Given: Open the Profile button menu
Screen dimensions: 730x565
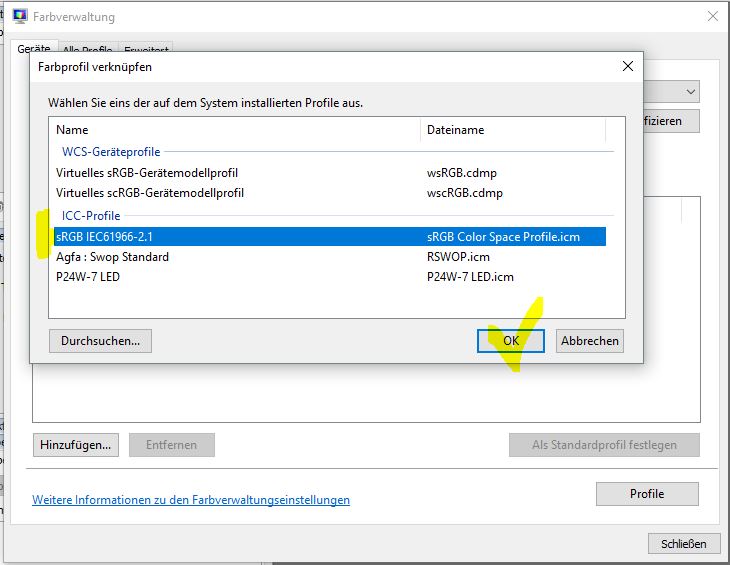Looking at the screenshot, I should [646, 494].
